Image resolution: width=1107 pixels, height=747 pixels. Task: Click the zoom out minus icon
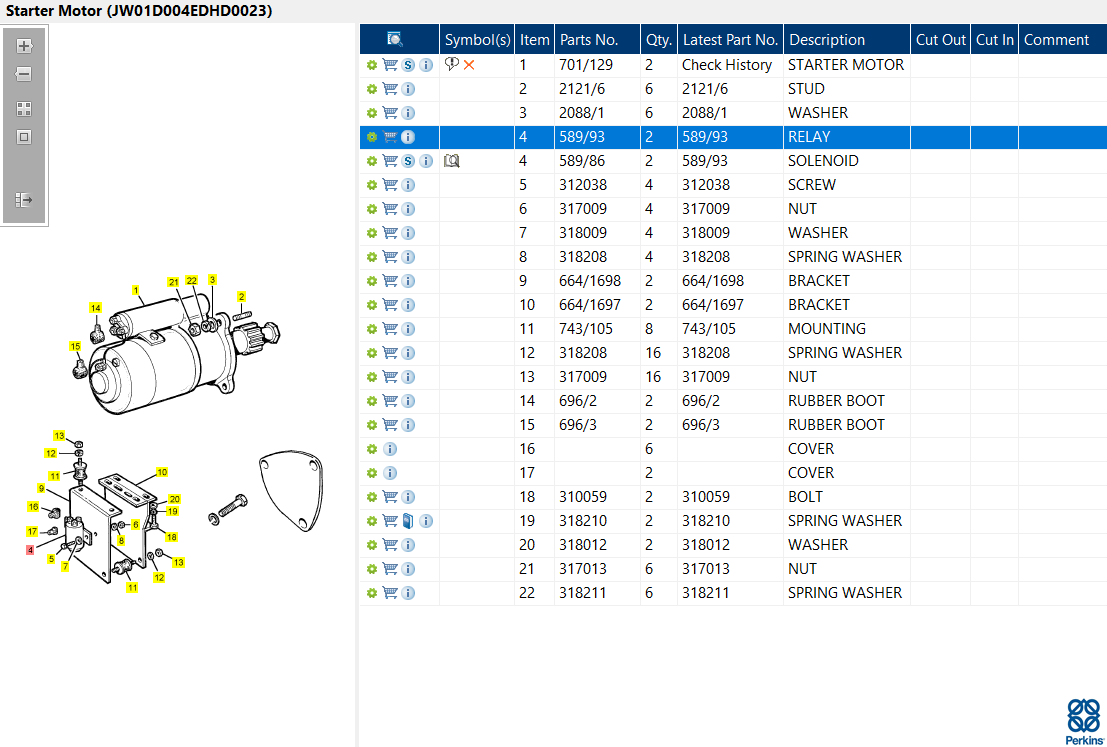[x=24, y=74]
